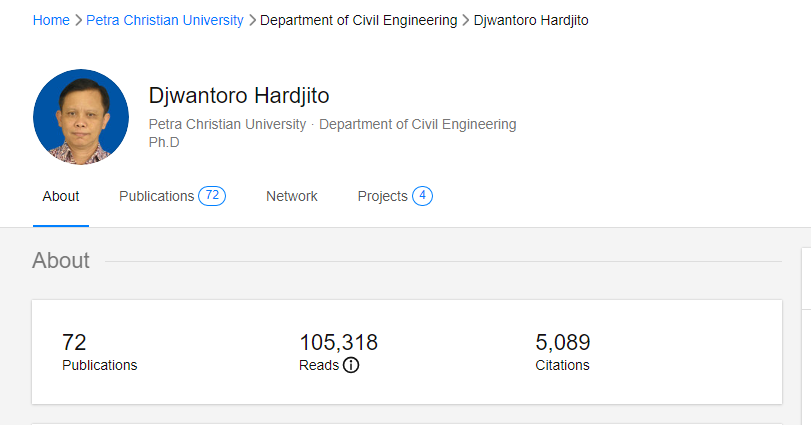811x425 pixels.
Task: Click the 4 badge beside Projects tab
Action: coord(422,196)
